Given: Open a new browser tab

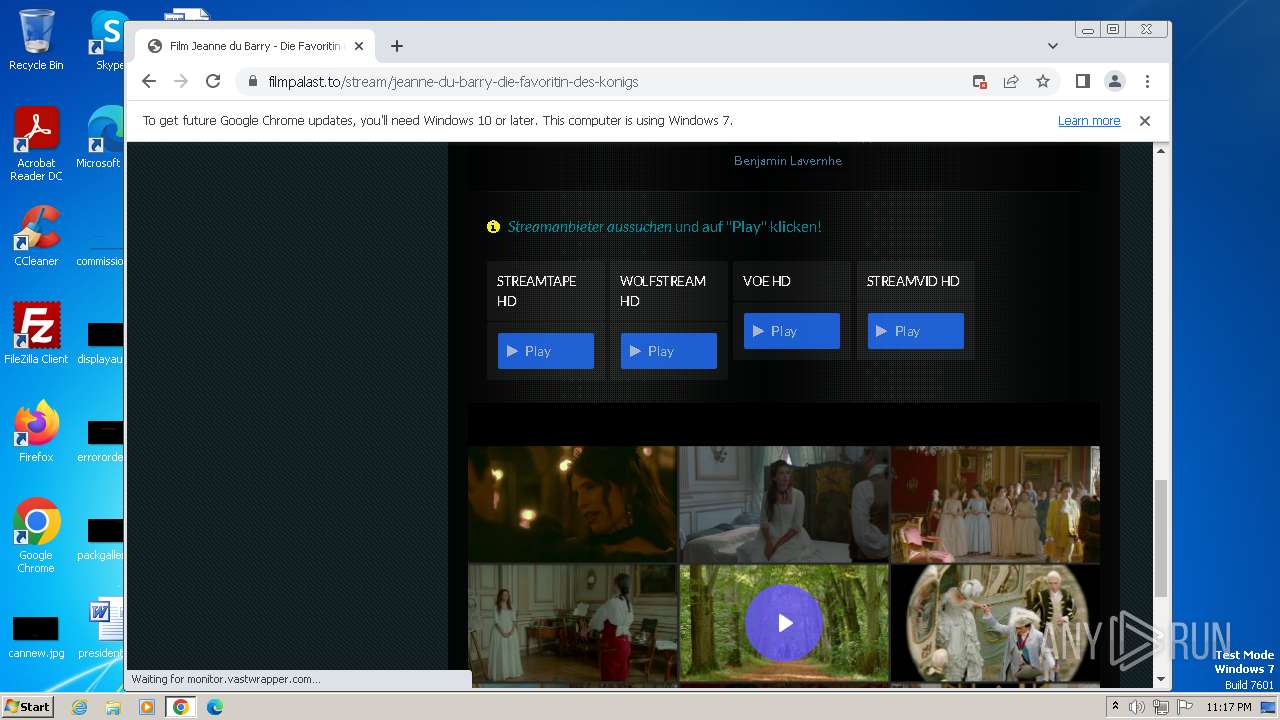Looking at the screenshot, I should point(397,46).
